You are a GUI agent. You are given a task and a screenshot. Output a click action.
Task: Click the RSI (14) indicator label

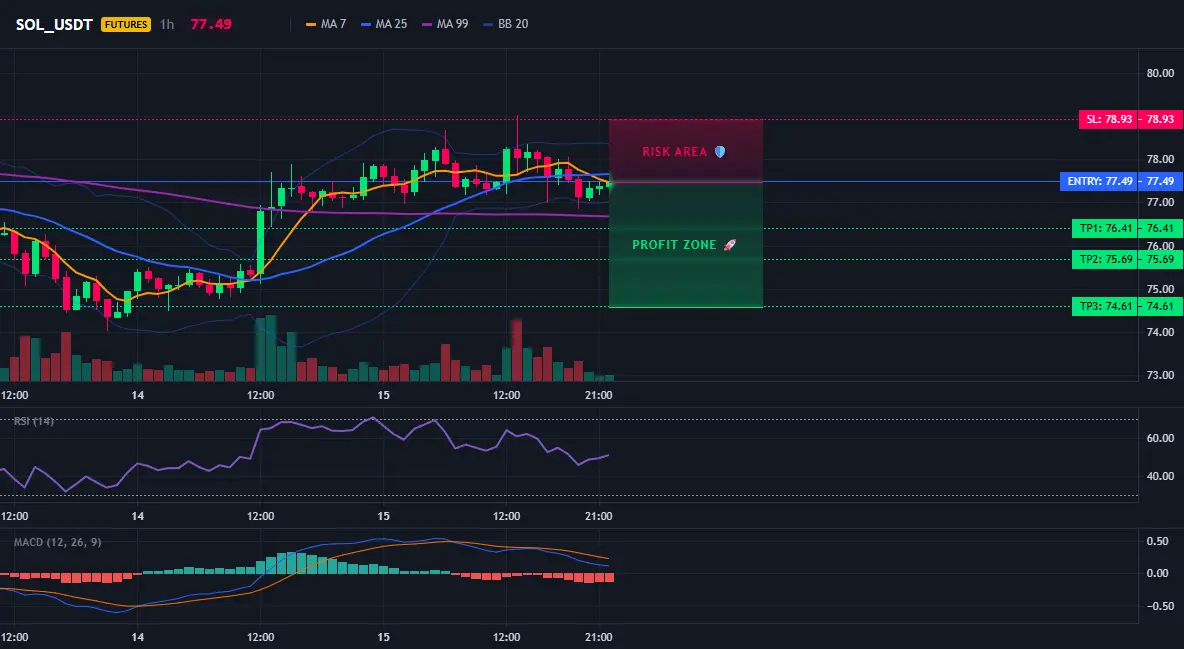(x=34, y=421)
